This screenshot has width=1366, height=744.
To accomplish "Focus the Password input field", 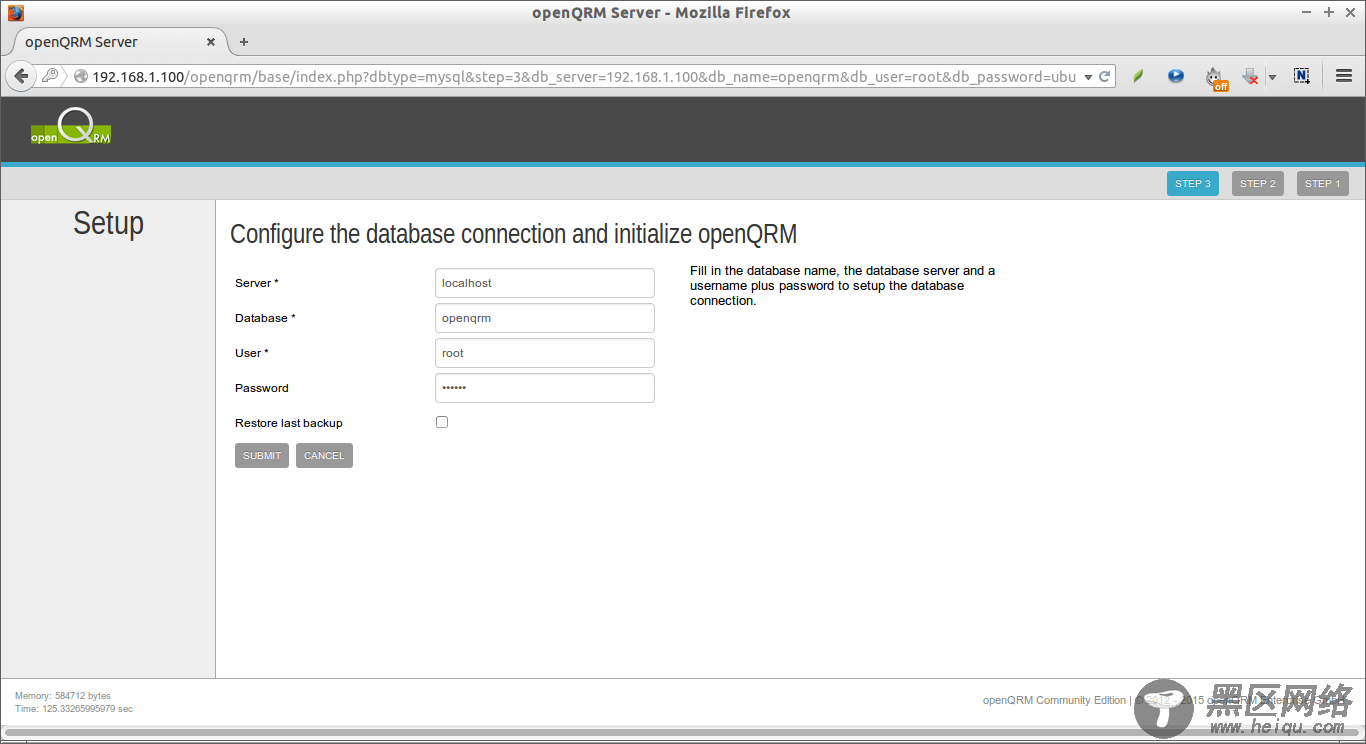I will (545, 388).
